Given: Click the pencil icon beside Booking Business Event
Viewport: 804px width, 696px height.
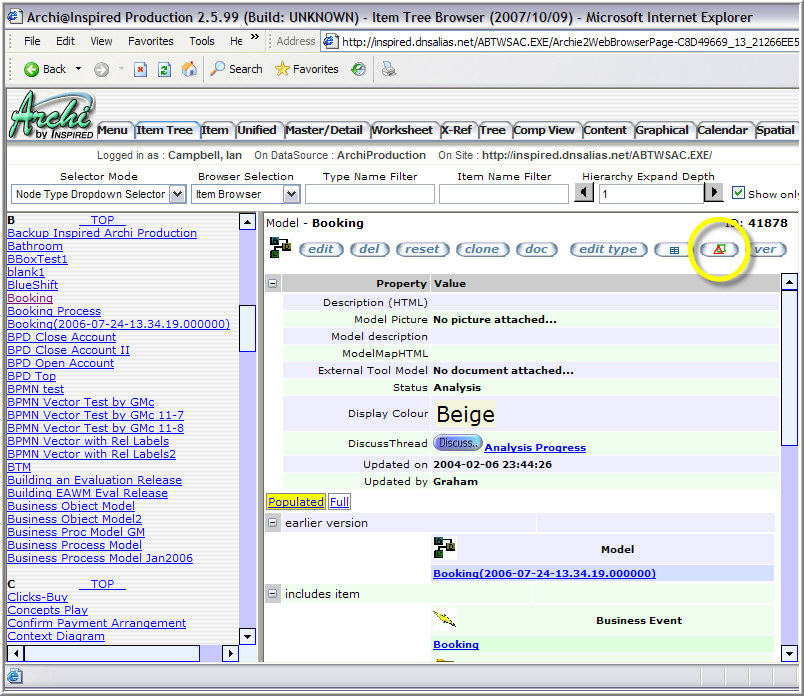Looking at the screenshot, I should tap(443, 618).
